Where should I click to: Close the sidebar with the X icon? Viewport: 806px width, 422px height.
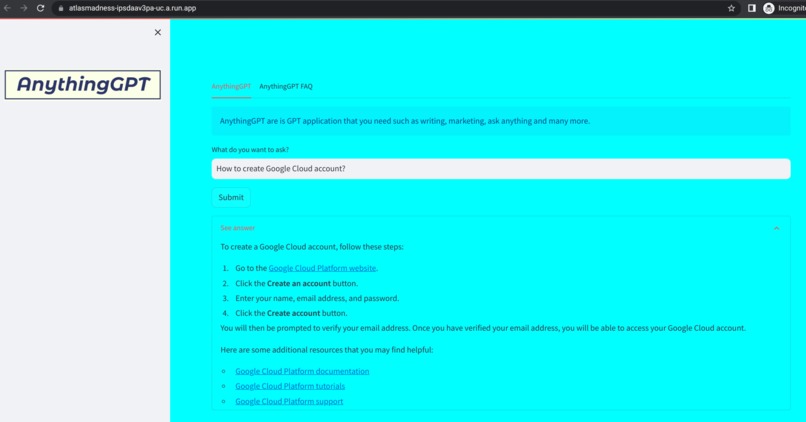coord(158,32)
